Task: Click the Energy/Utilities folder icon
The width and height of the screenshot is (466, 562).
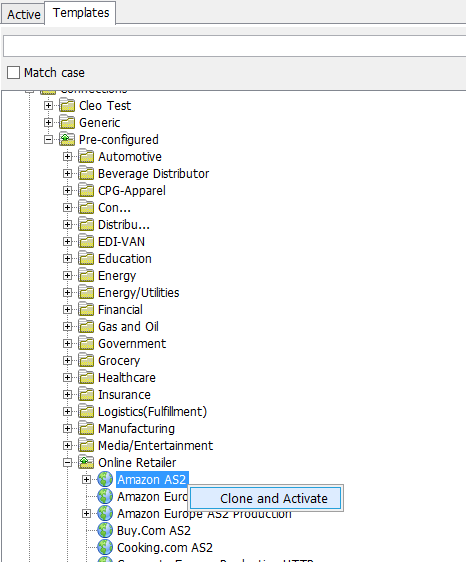Action: (x=86, y=292)
